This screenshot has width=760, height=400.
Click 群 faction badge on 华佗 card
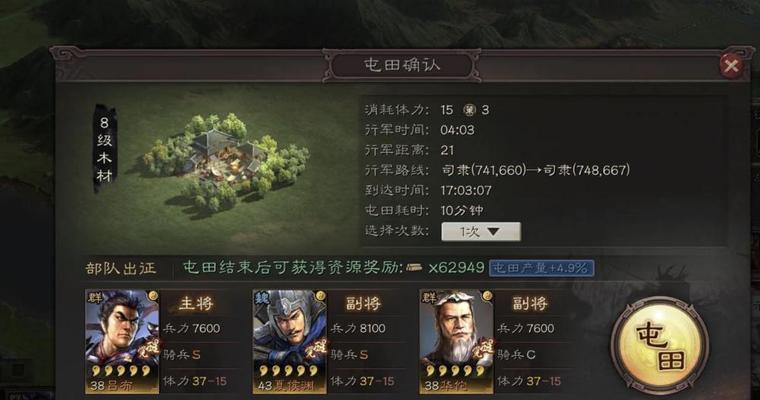tap(428, 297)
